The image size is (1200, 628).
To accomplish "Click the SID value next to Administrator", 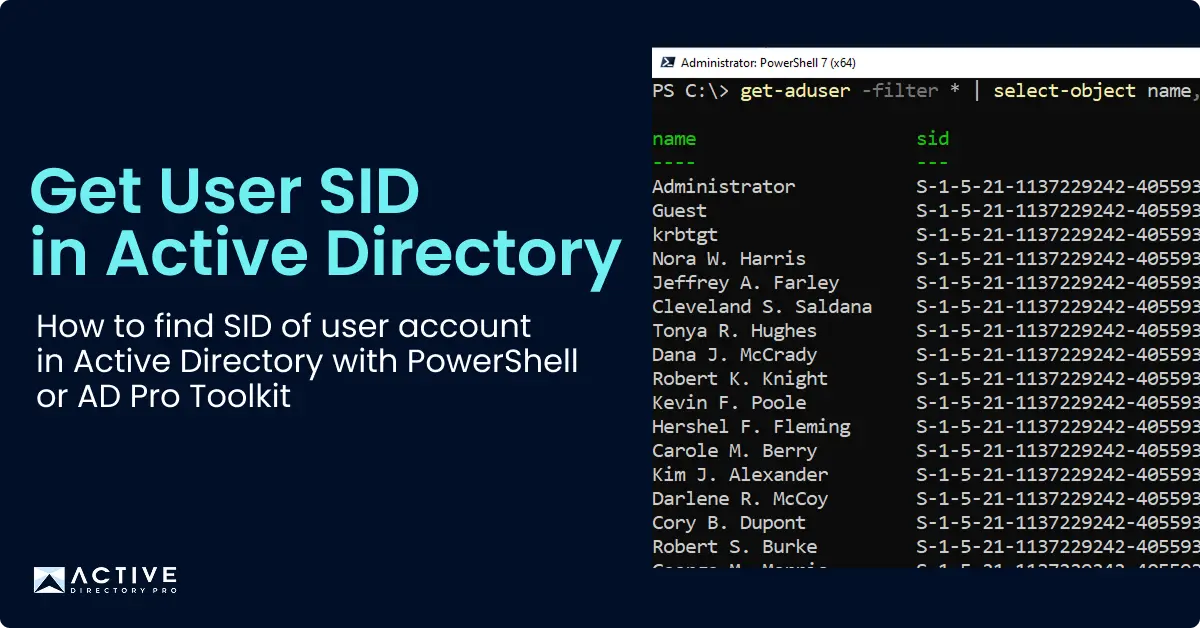I will [x=1058, y=187].
